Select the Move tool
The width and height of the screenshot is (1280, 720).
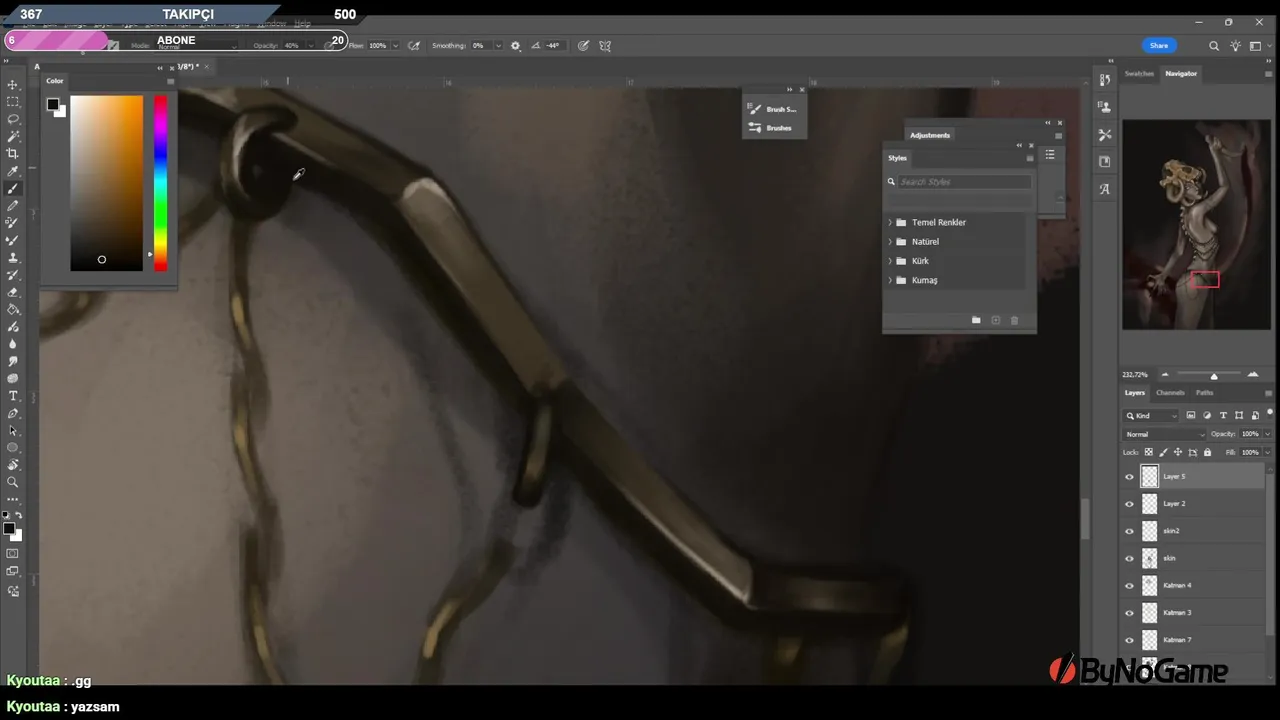coord(13,85)
